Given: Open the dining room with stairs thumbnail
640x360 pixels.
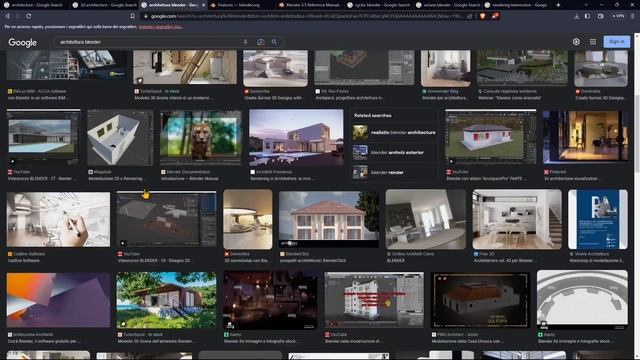Looking at the screenshot, I should 517,219.
